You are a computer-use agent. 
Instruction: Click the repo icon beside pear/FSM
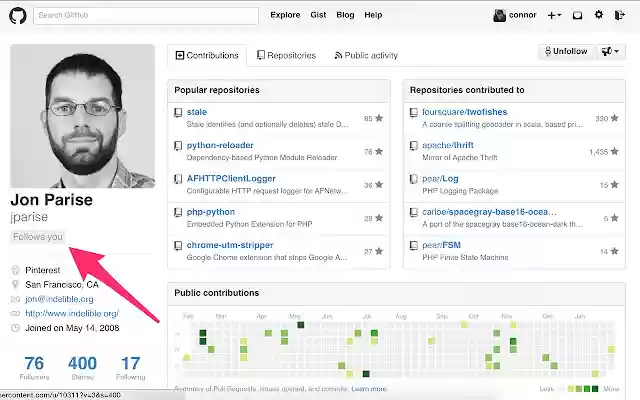click(x=413, y=246)
